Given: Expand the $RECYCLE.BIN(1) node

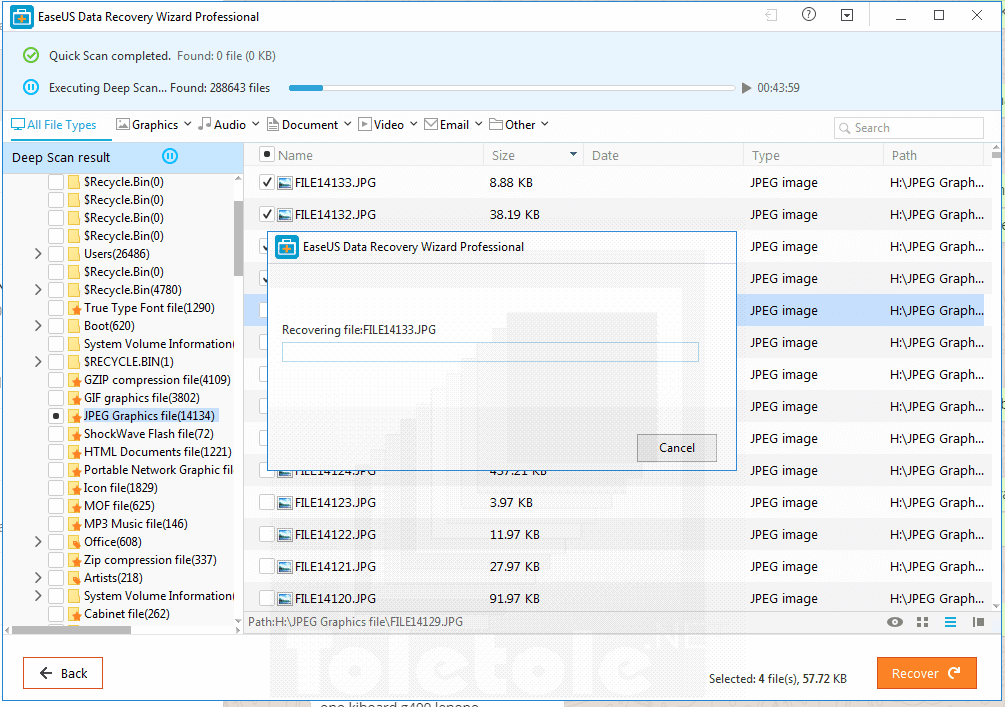Looking at the screenshot, I should [38, 362].
